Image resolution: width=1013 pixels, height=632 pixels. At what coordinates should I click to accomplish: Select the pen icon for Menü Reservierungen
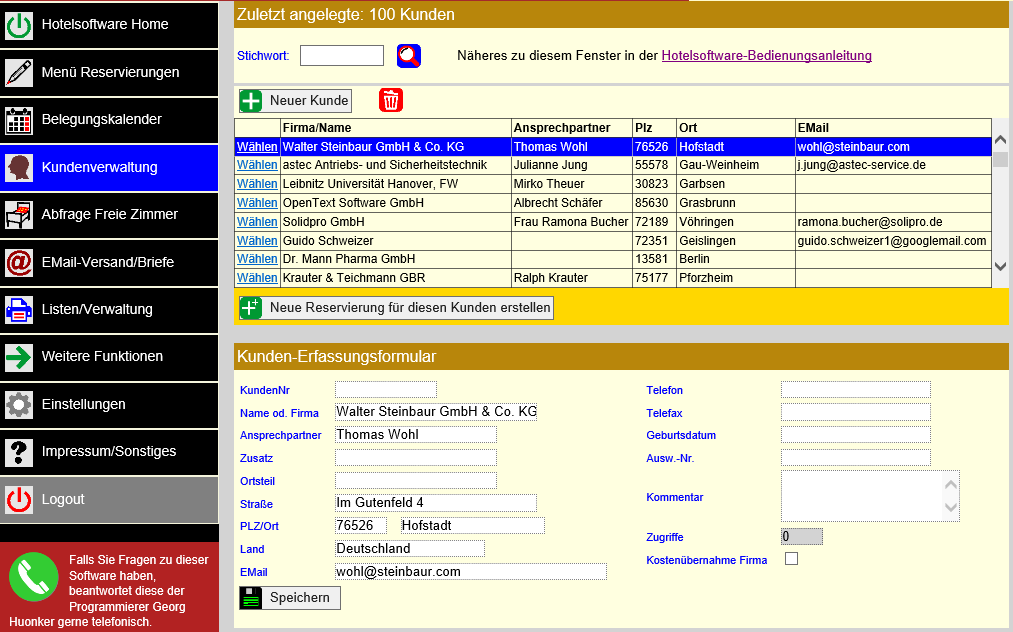point(17,73)
